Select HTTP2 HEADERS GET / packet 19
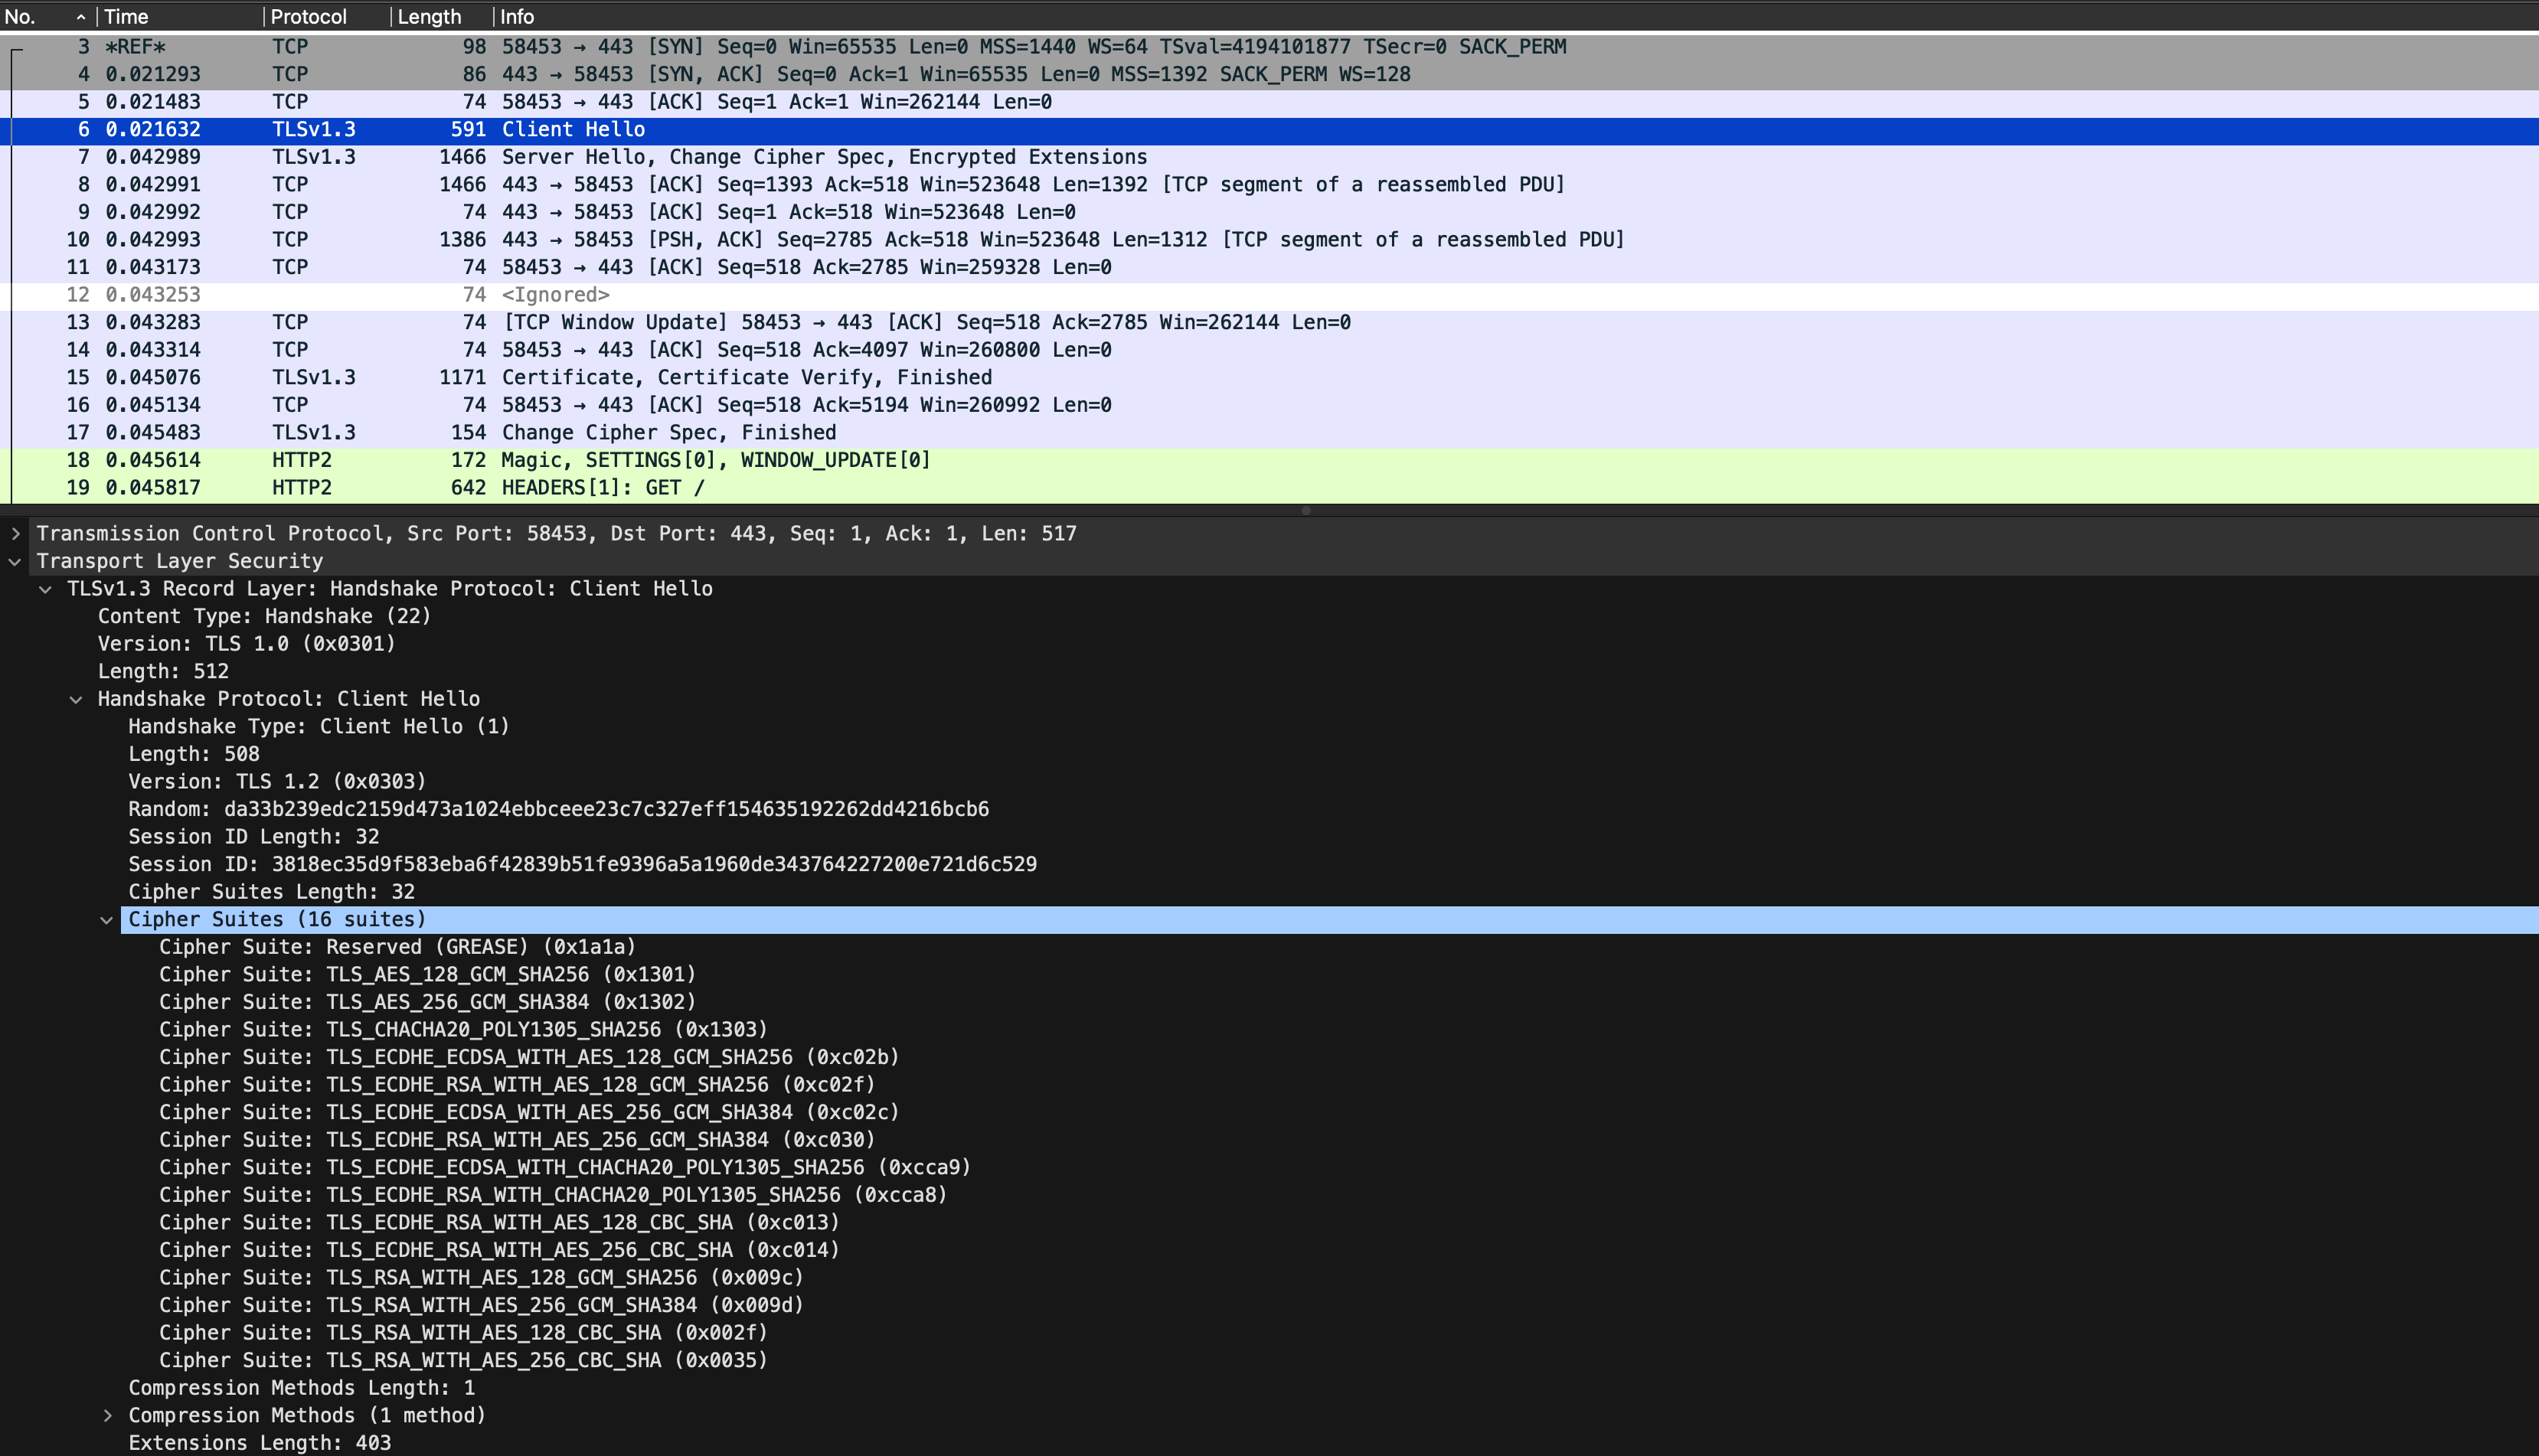Viewport: 2539px width, 1456px height. point(1269,488)
